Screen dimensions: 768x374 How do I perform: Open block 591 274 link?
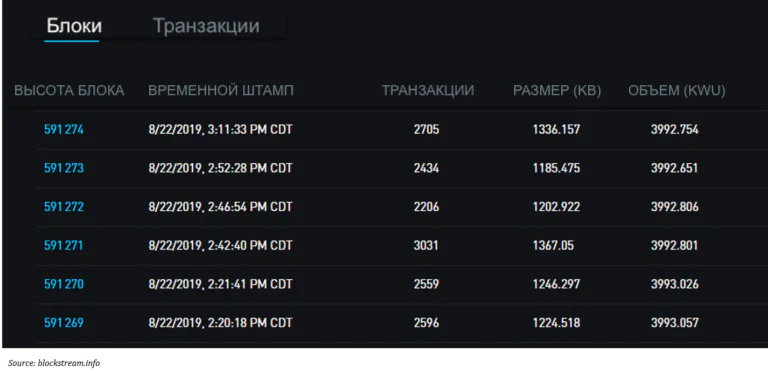64,130
